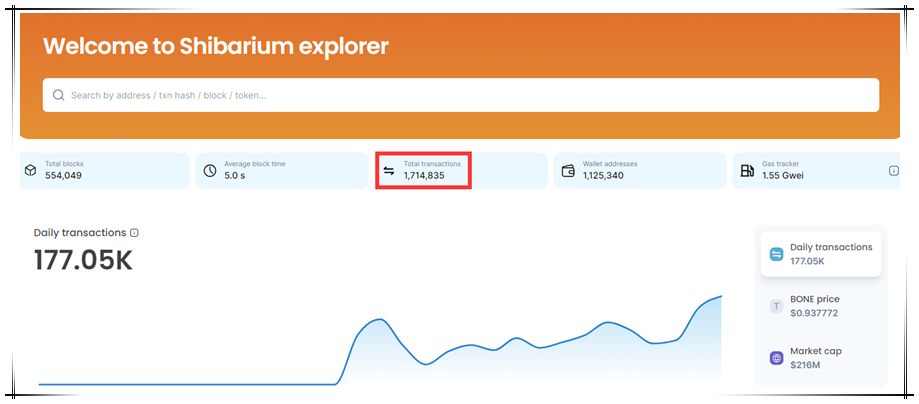This screenshot has width=919, height=404.
Task: Click the large 177.05K figure
Action: pyautogui.click(x=83, y=260)
